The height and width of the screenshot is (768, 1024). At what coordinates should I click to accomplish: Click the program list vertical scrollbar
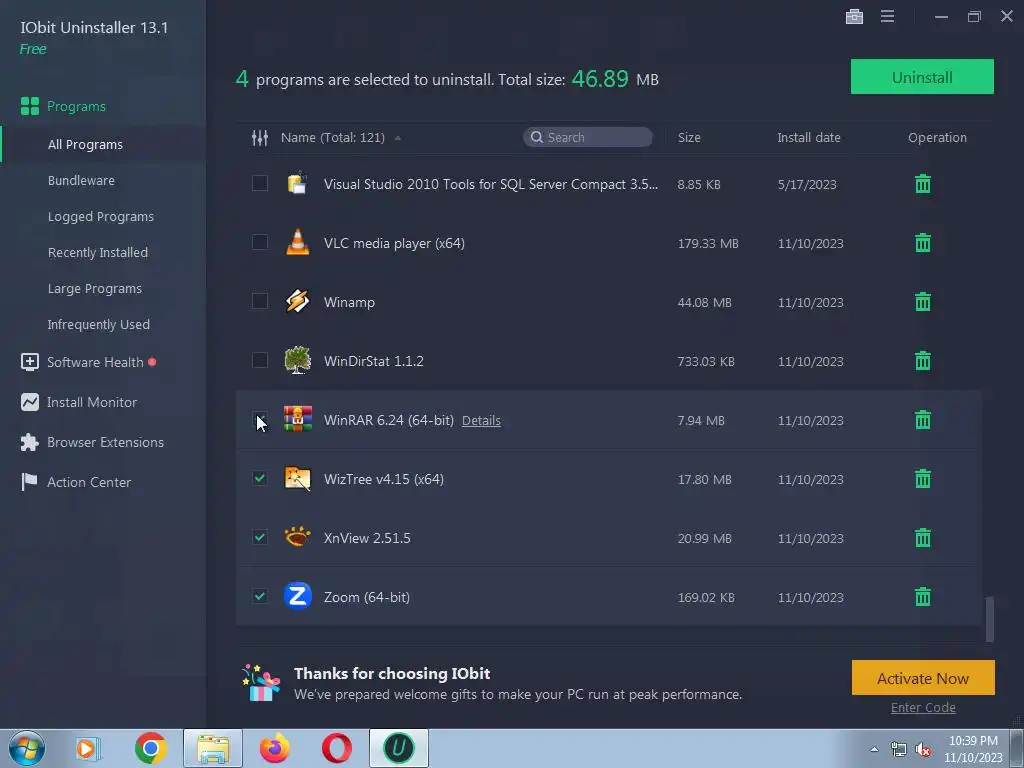tap(989, 618)
